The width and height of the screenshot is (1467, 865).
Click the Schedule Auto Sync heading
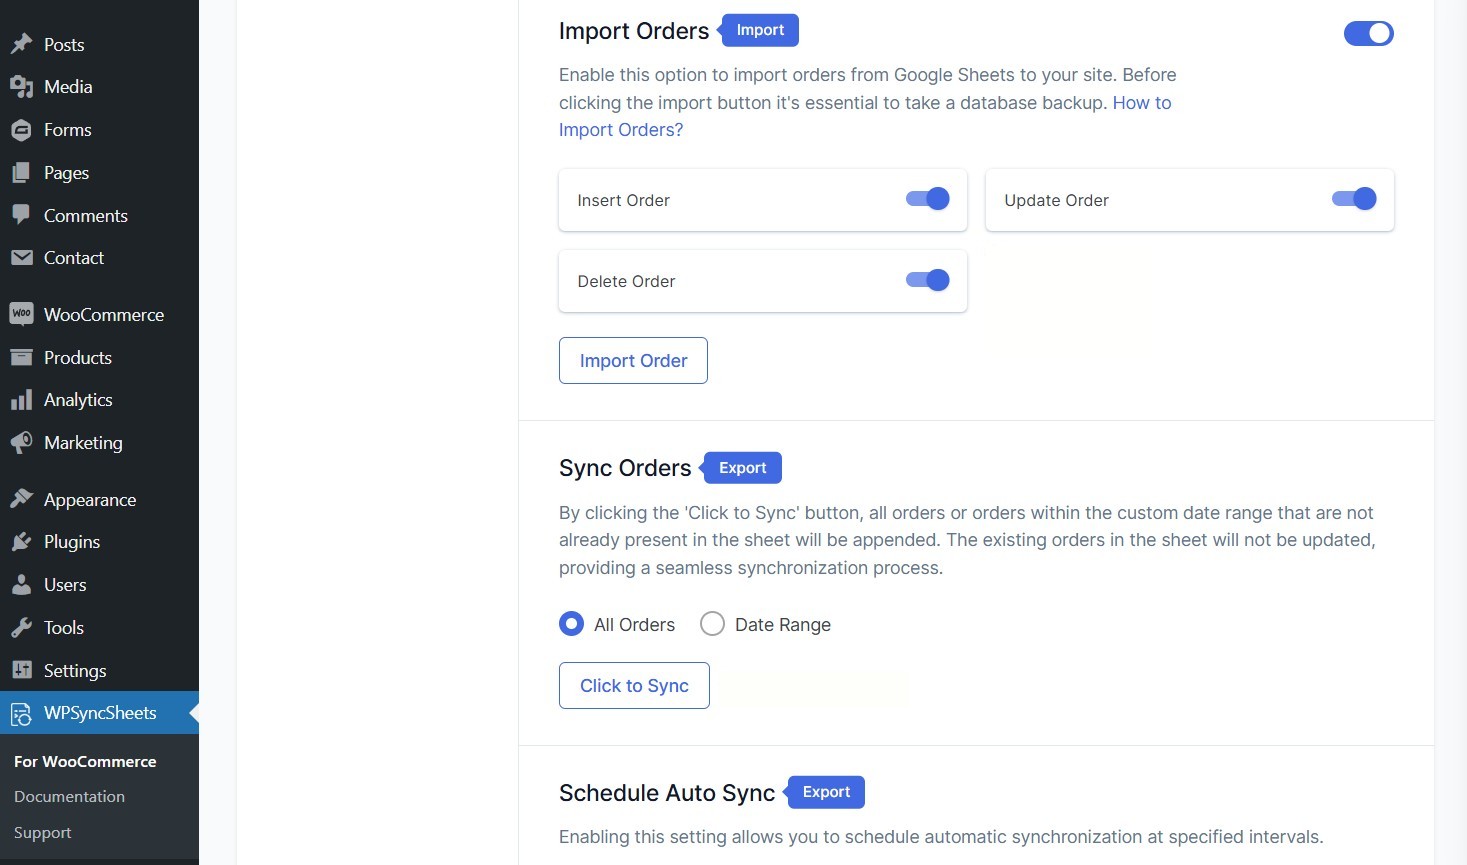pyautogui.click(x=667, y=793)
